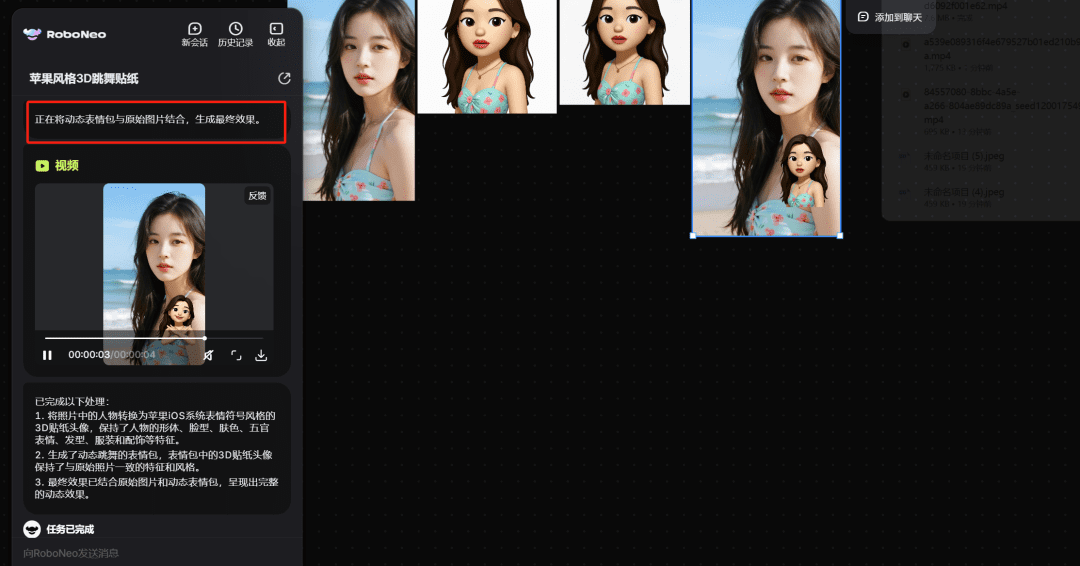Enter fullscreen on the video player
1080x566 pixels.
(236, 355)
